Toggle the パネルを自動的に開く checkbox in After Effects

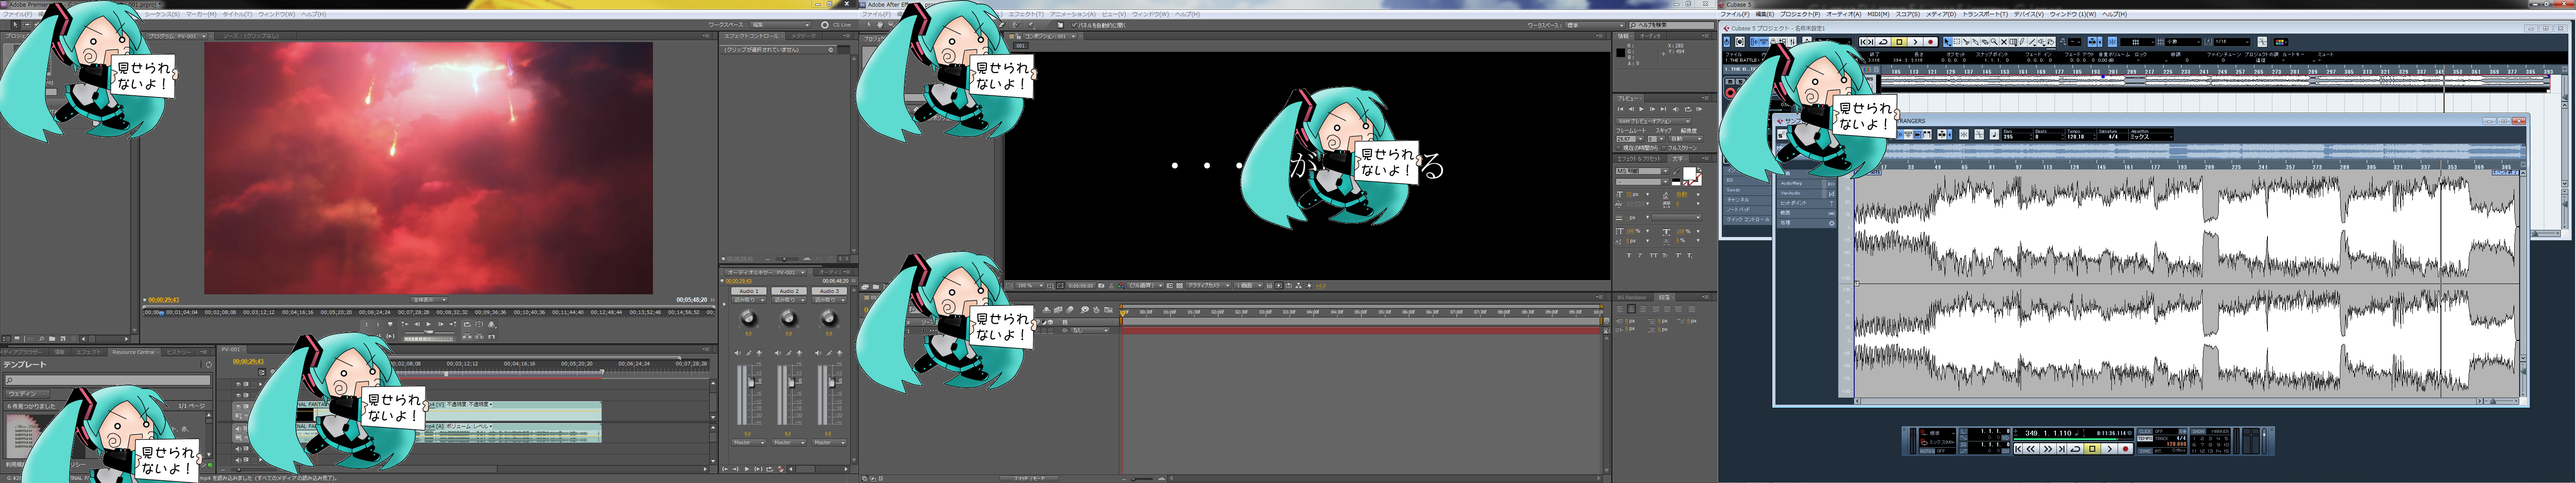[1074, 25]
